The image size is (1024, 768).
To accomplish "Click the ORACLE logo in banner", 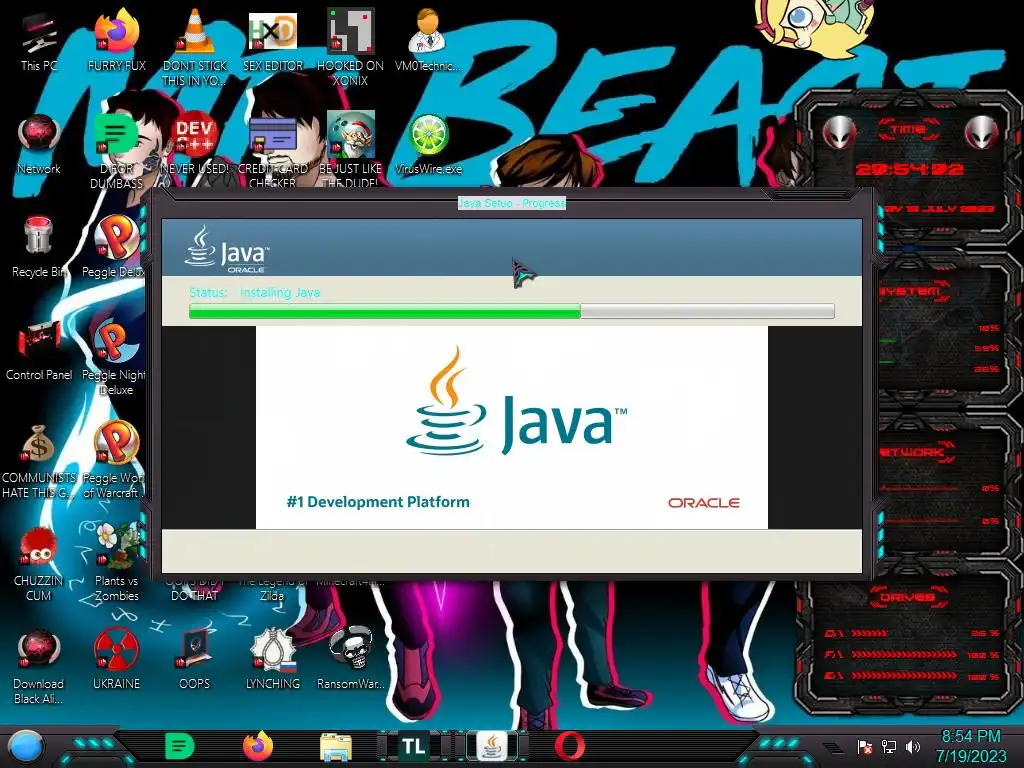I will pyautogui.click(x=703, y=502).
